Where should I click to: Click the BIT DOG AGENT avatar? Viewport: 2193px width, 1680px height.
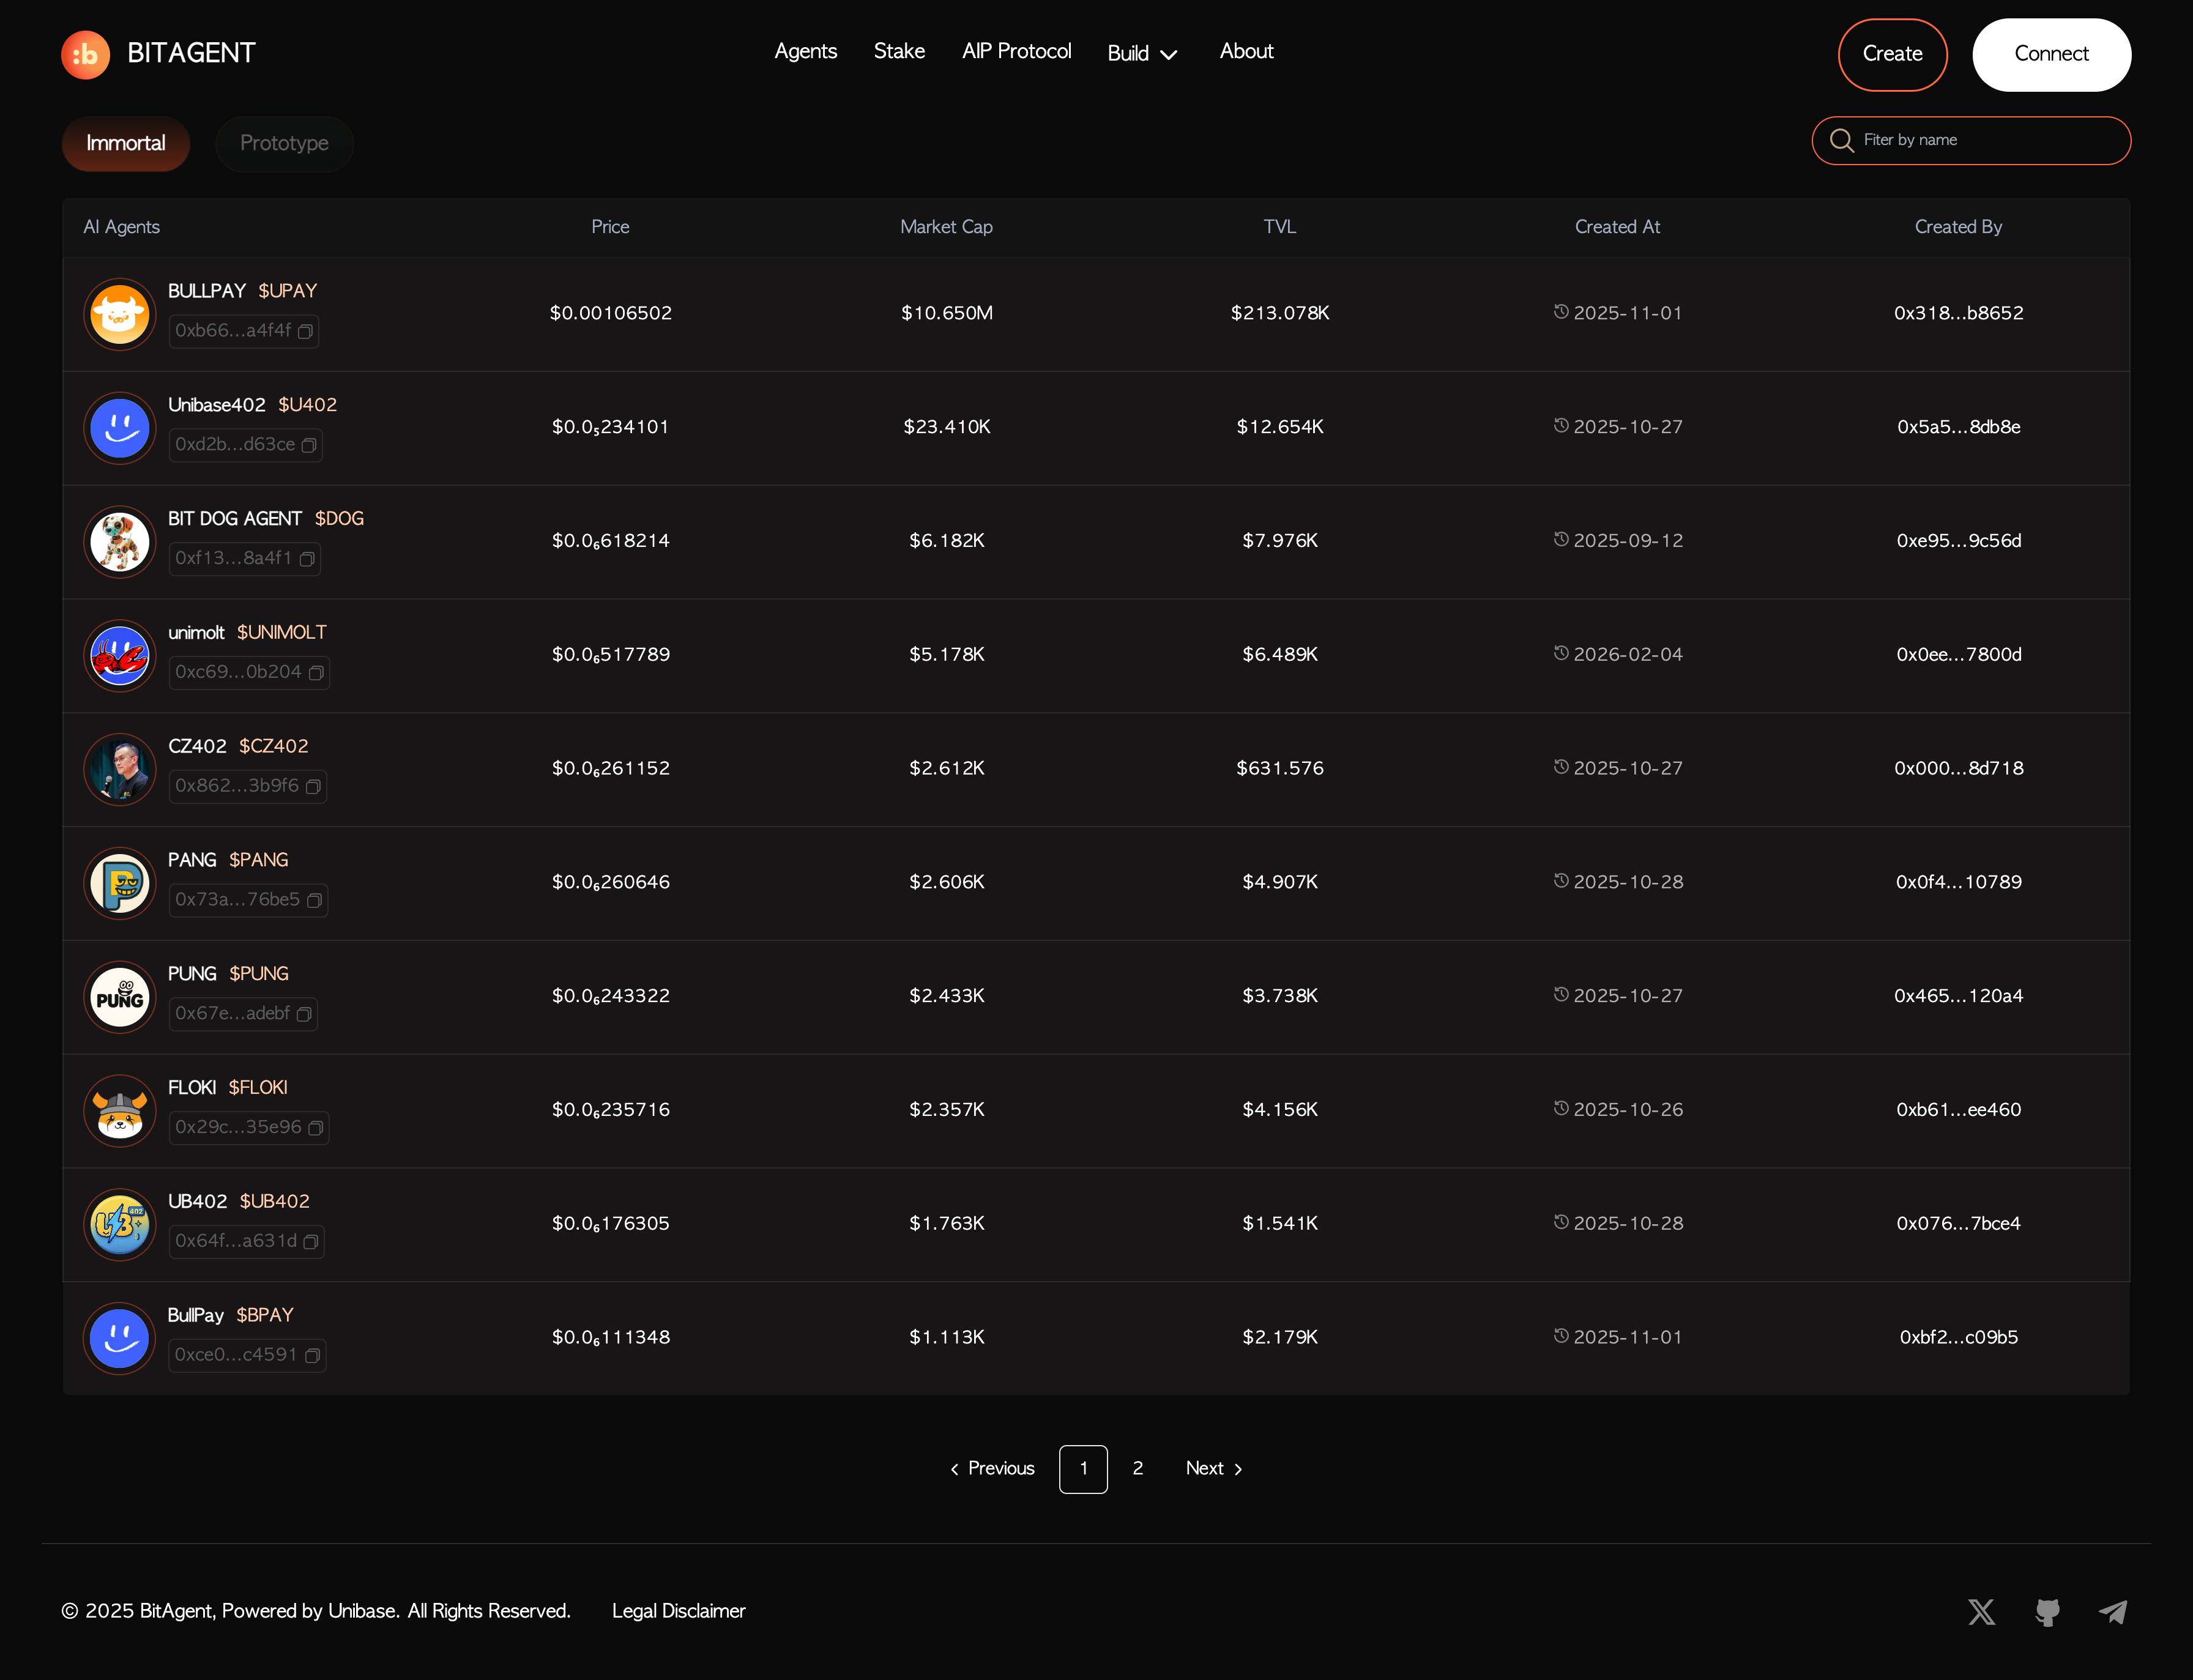(119, 541)
